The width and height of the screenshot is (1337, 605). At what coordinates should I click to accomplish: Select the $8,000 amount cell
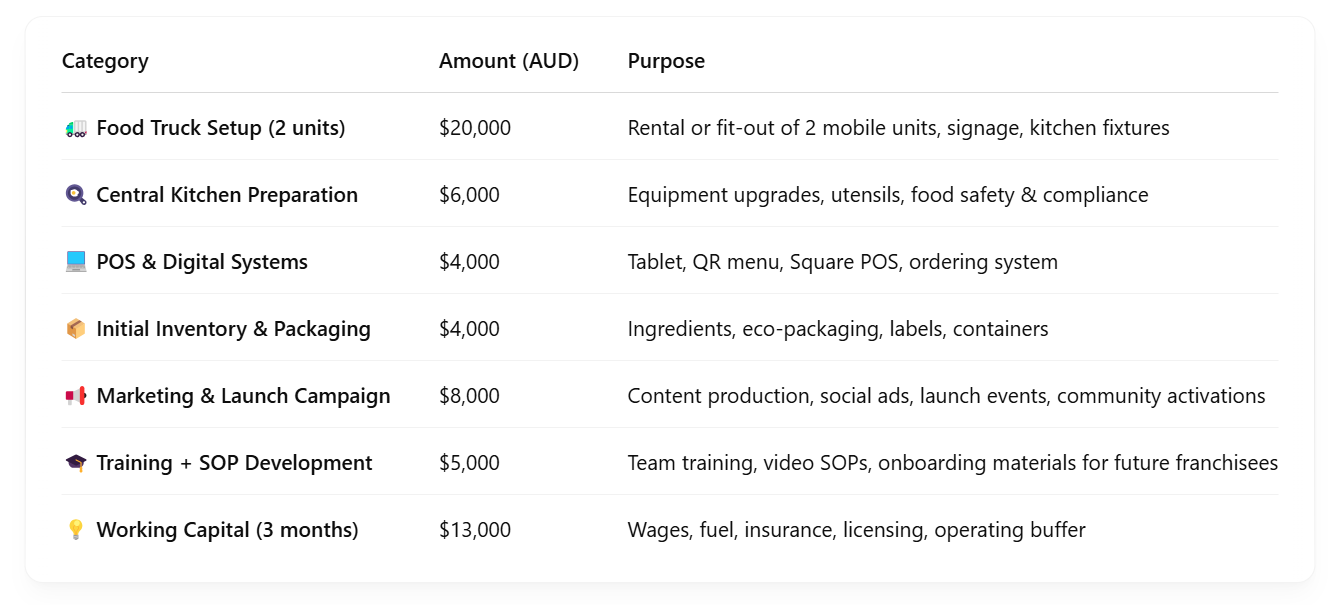pyautogui.click(x=469, y=396)
